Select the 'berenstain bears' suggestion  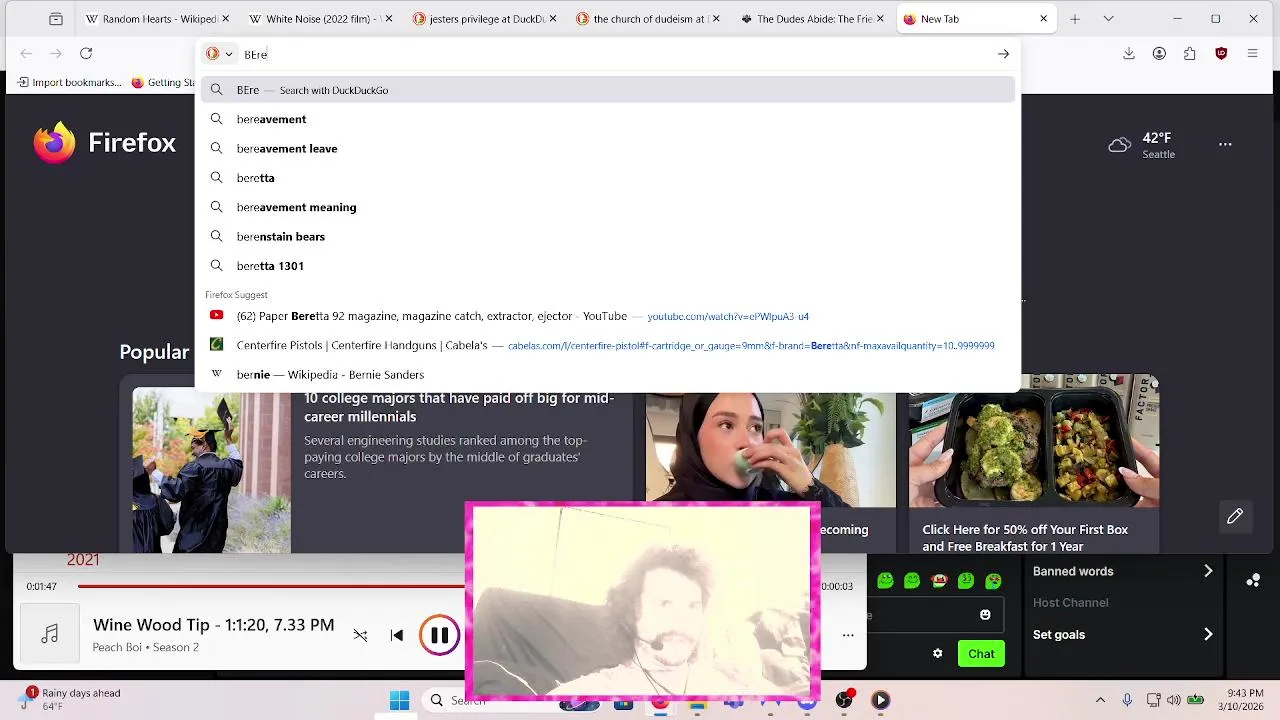(x=608, y=236)
